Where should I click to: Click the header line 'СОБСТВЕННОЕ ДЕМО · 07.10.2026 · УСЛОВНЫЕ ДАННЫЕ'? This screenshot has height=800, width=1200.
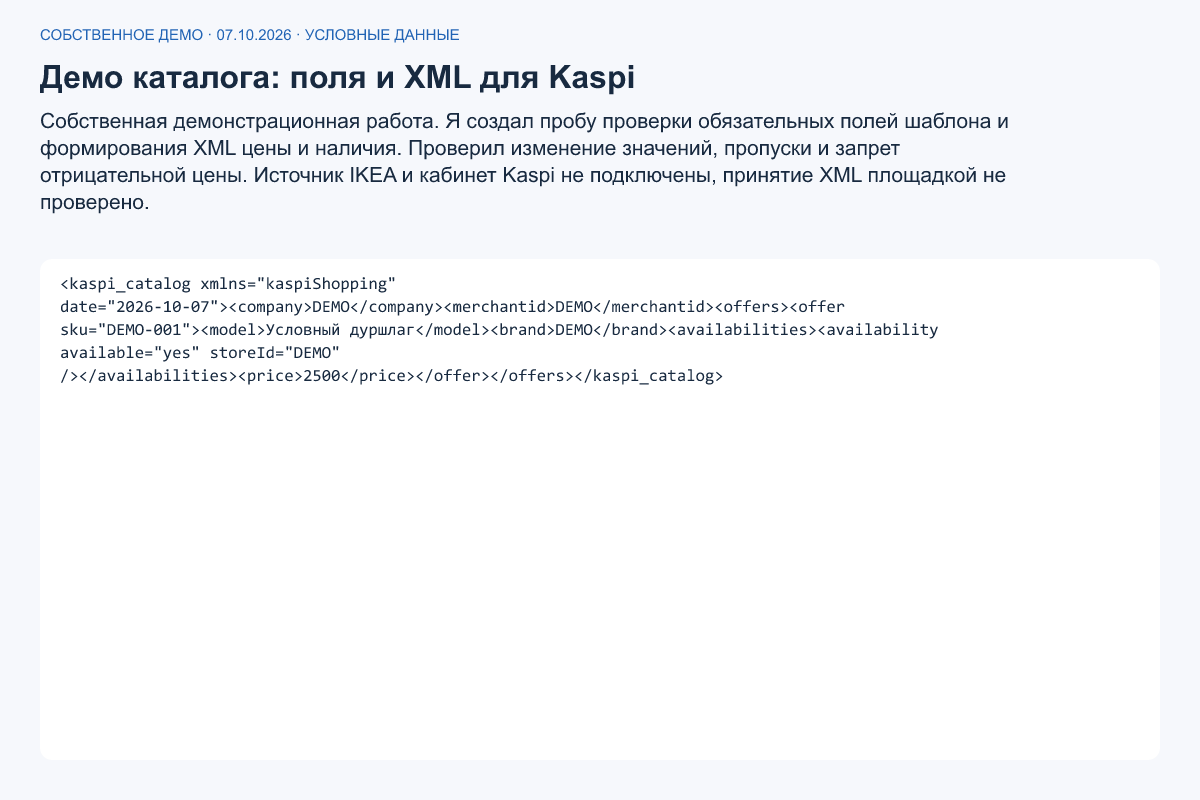(x=250, y=35)
